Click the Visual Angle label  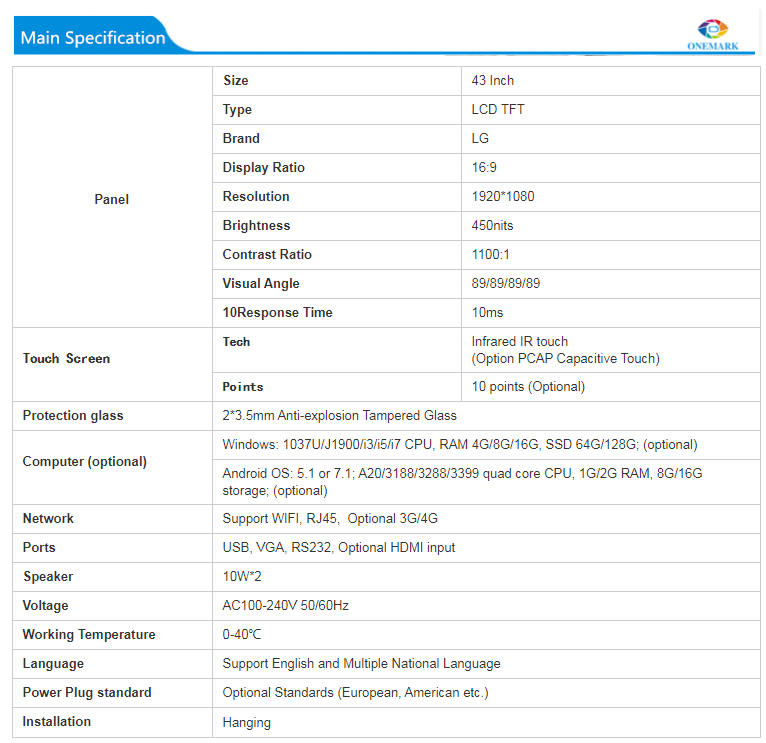[261, 284]
